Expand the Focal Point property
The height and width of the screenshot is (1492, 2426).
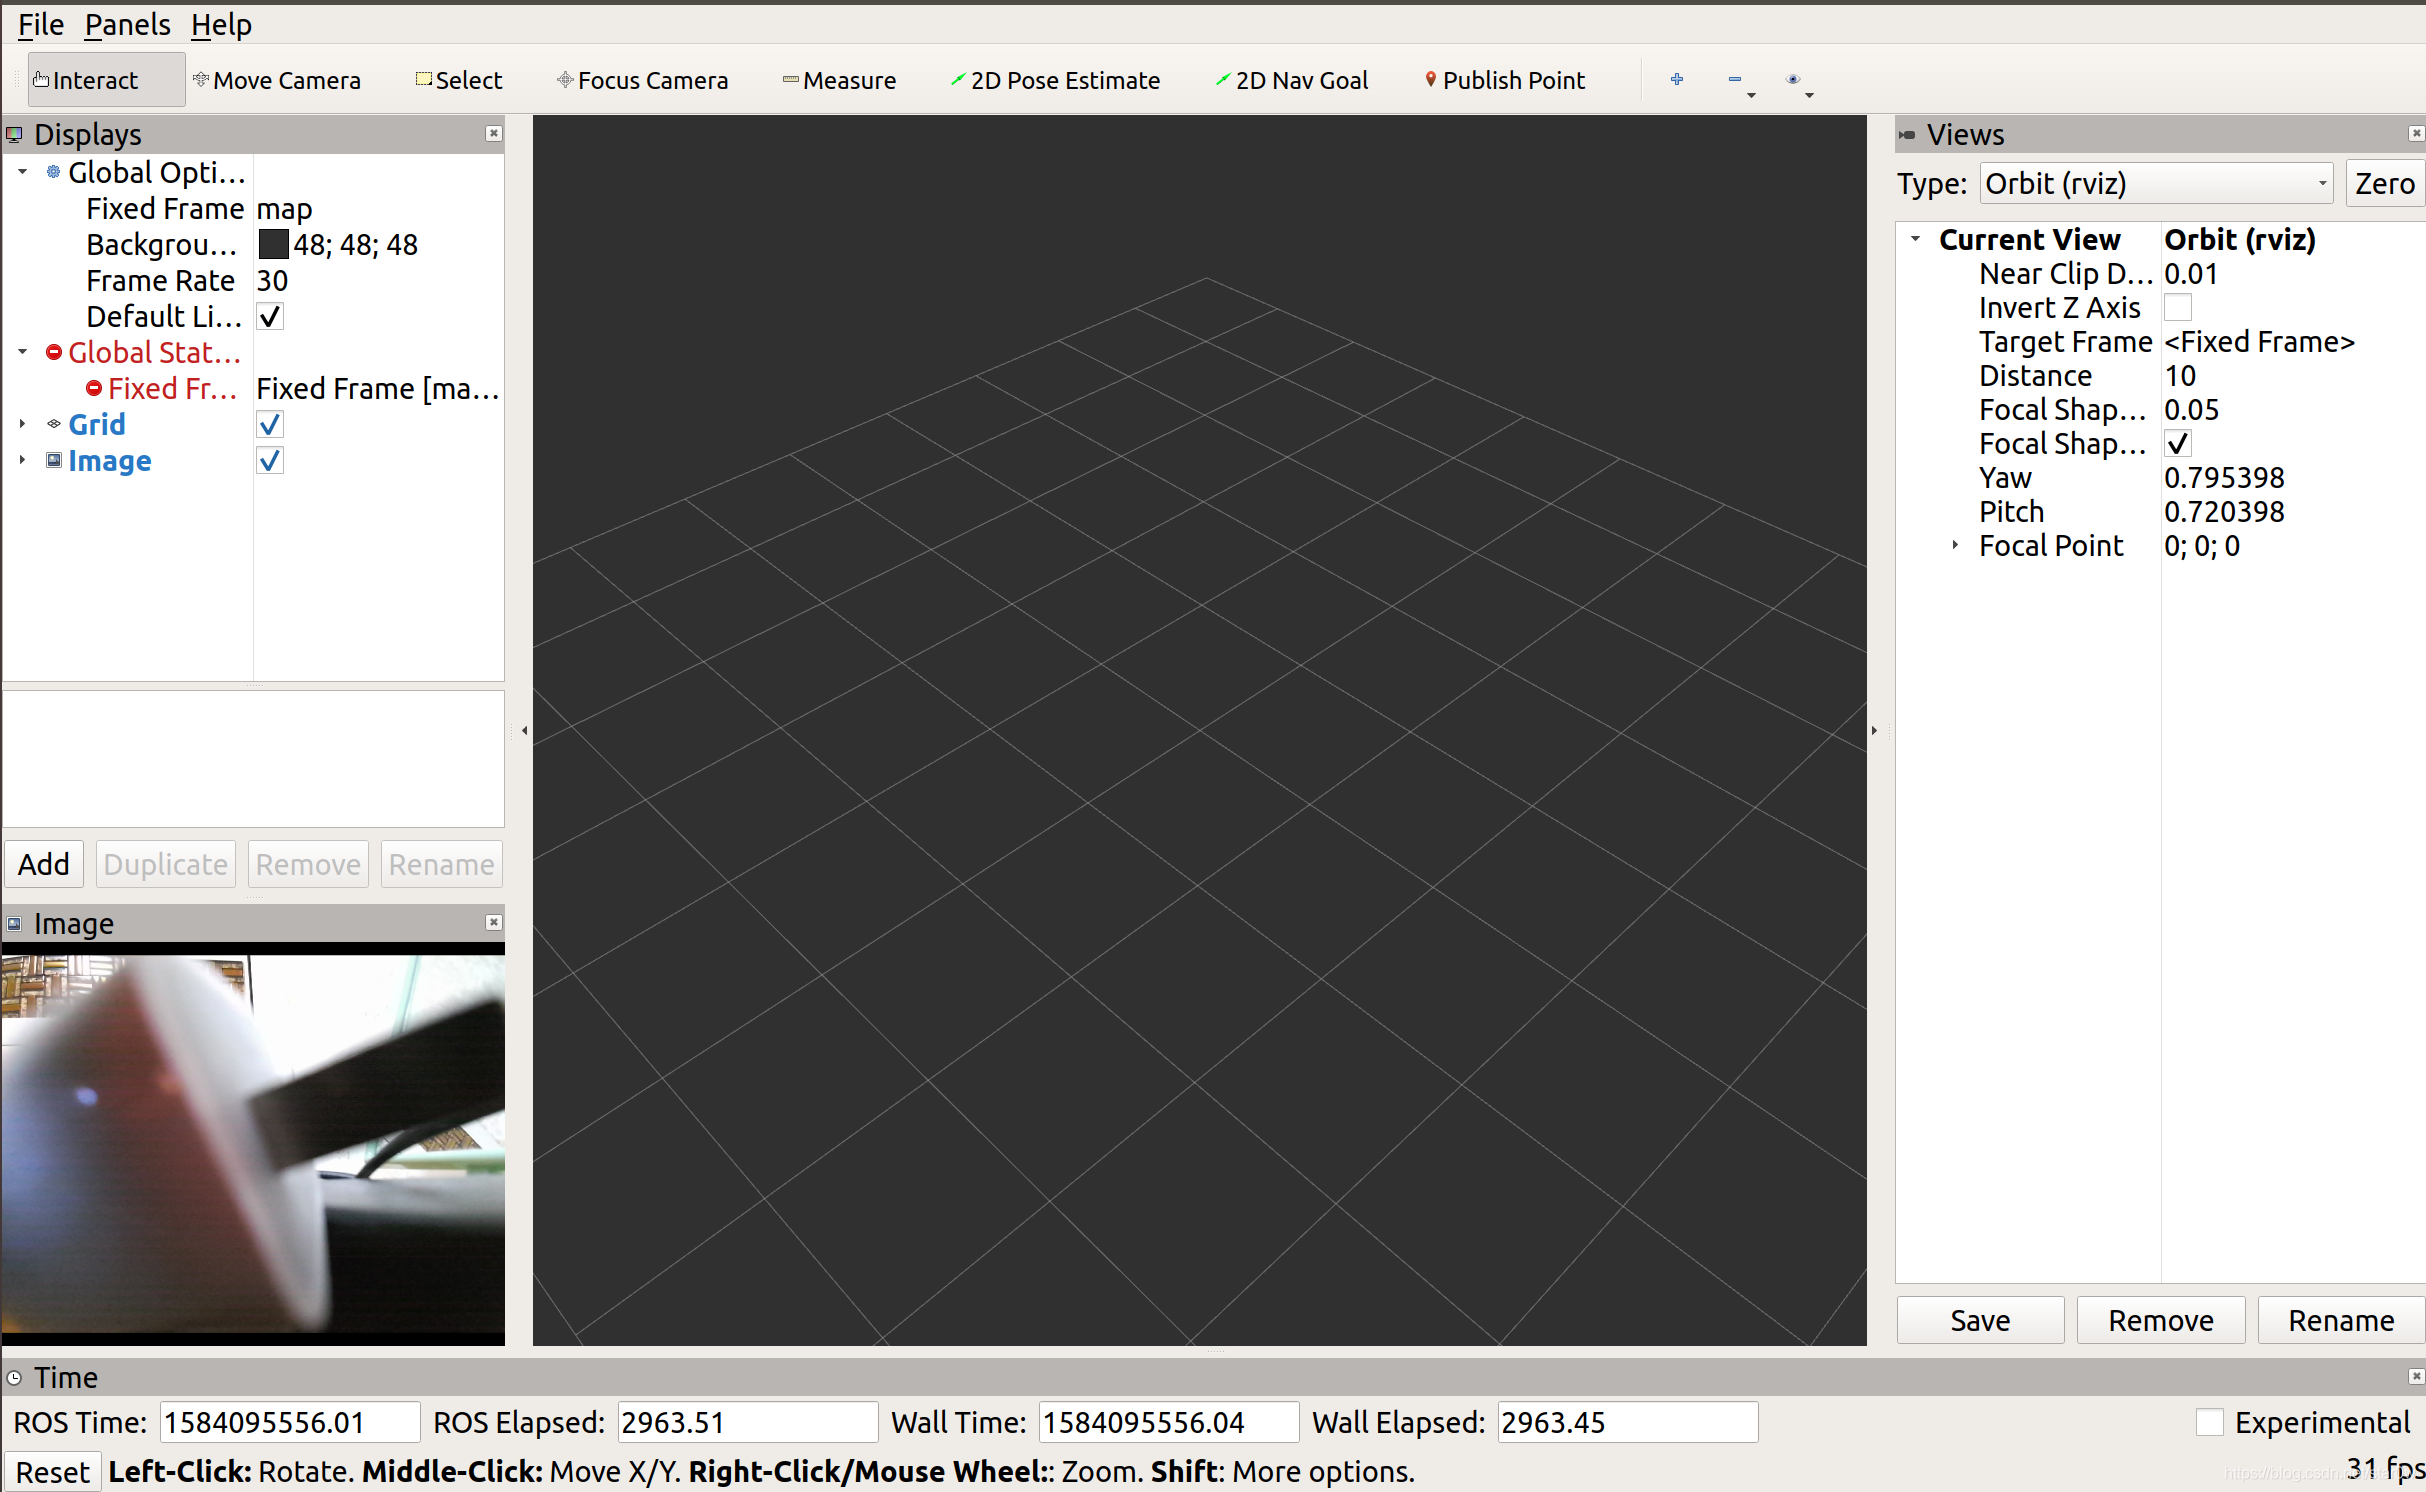[1943, 546]
